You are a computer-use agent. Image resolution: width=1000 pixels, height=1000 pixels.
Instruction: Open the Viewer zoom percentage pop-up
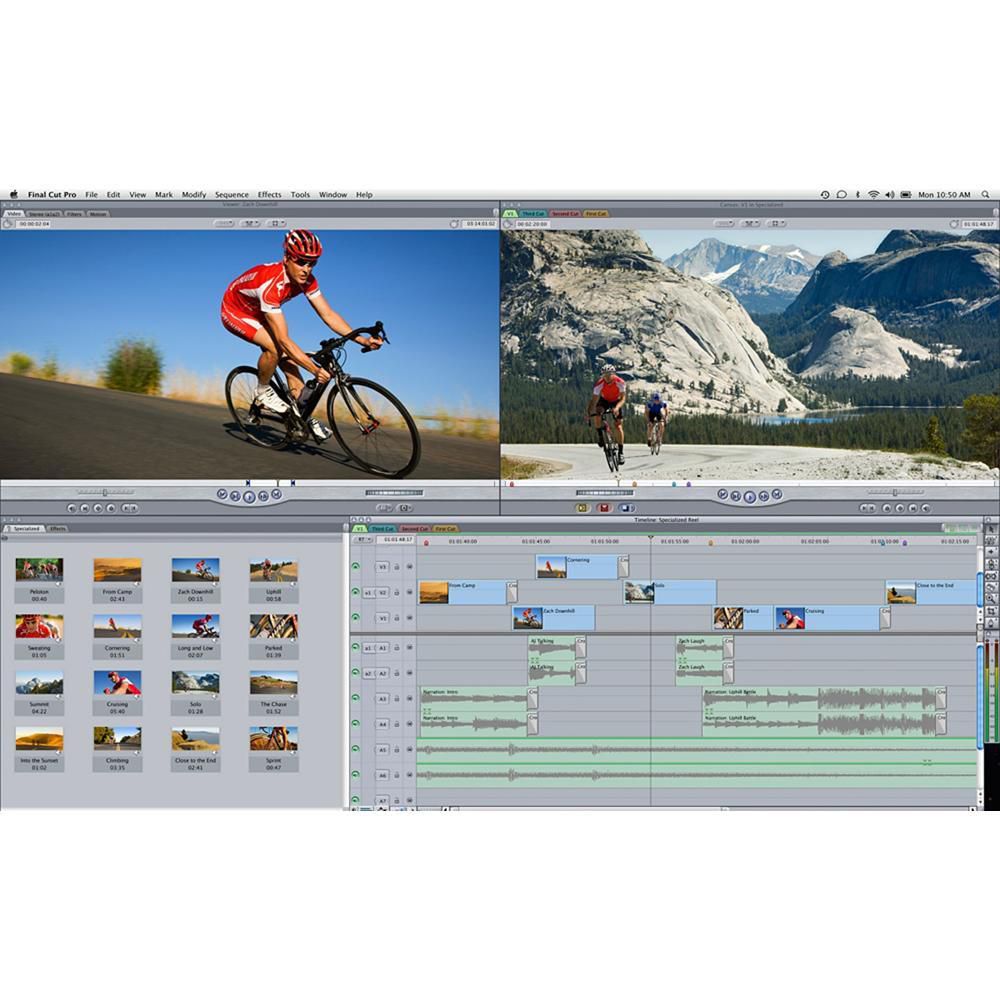224,224
